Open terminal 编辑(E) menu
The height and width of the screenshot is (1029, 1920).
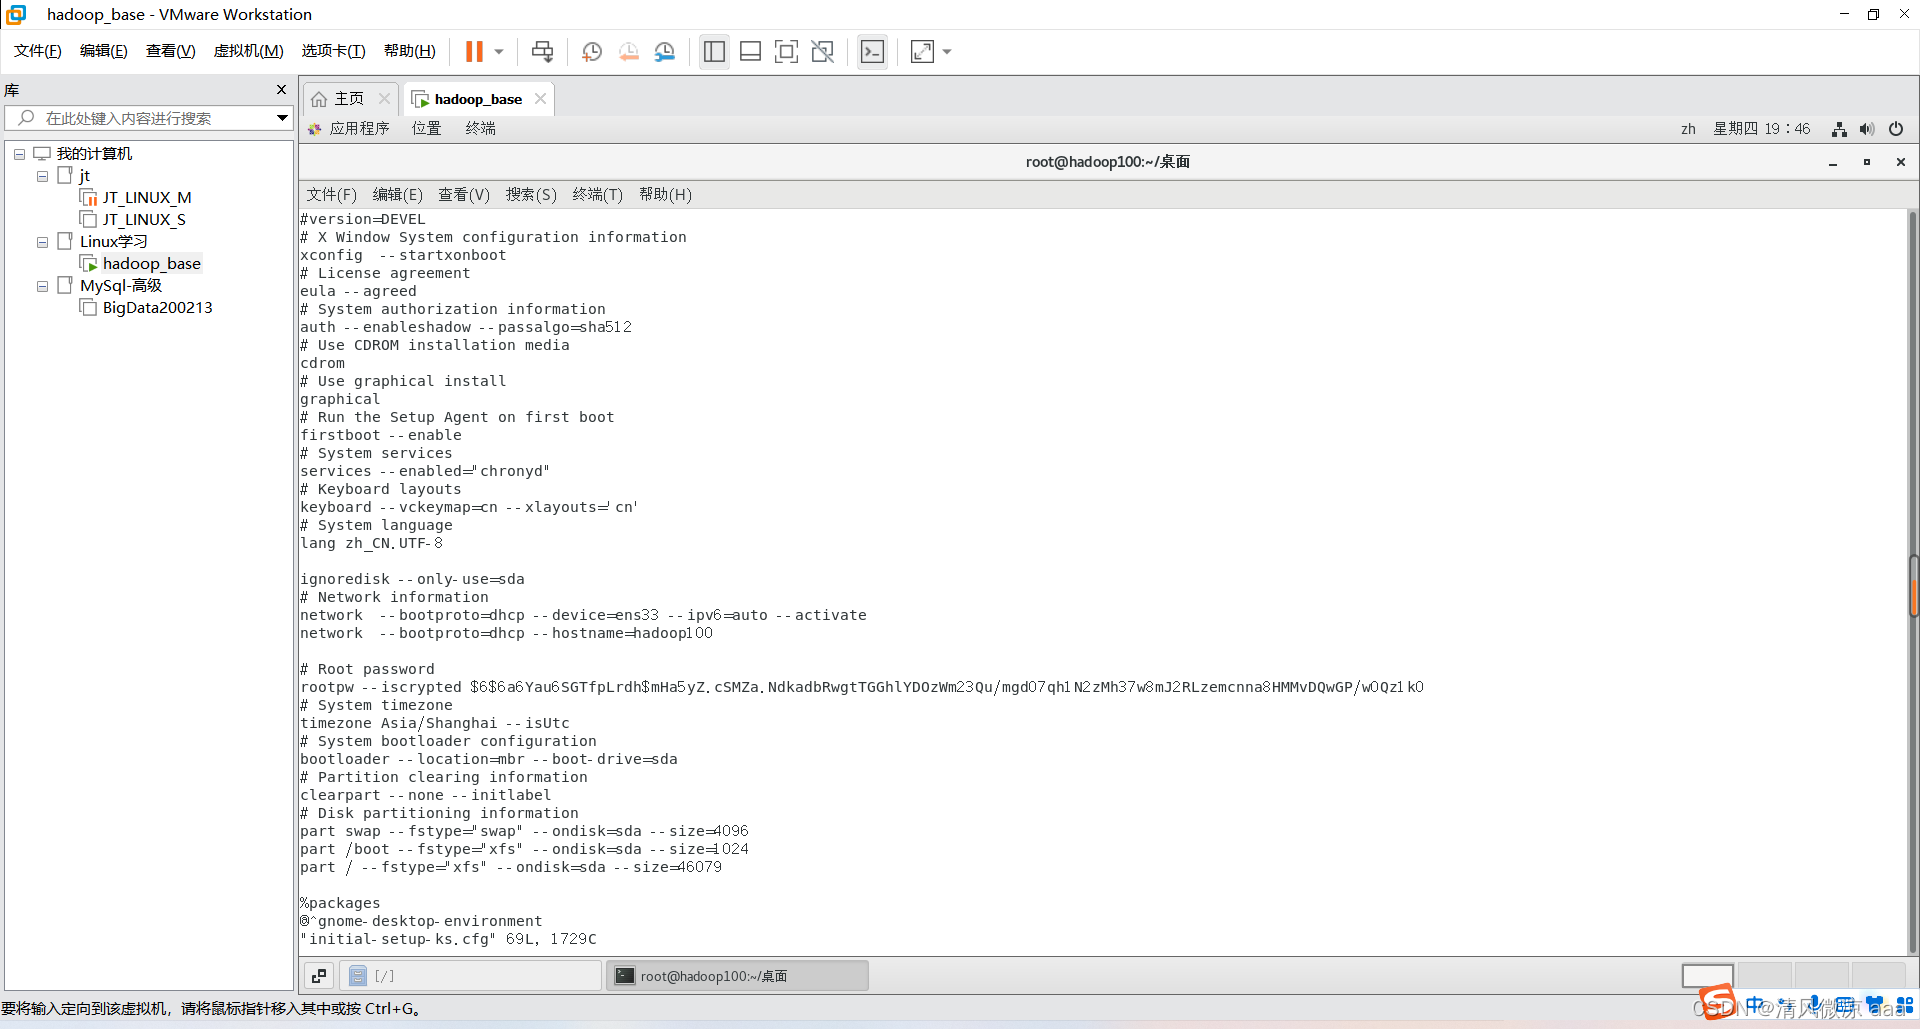398,195
